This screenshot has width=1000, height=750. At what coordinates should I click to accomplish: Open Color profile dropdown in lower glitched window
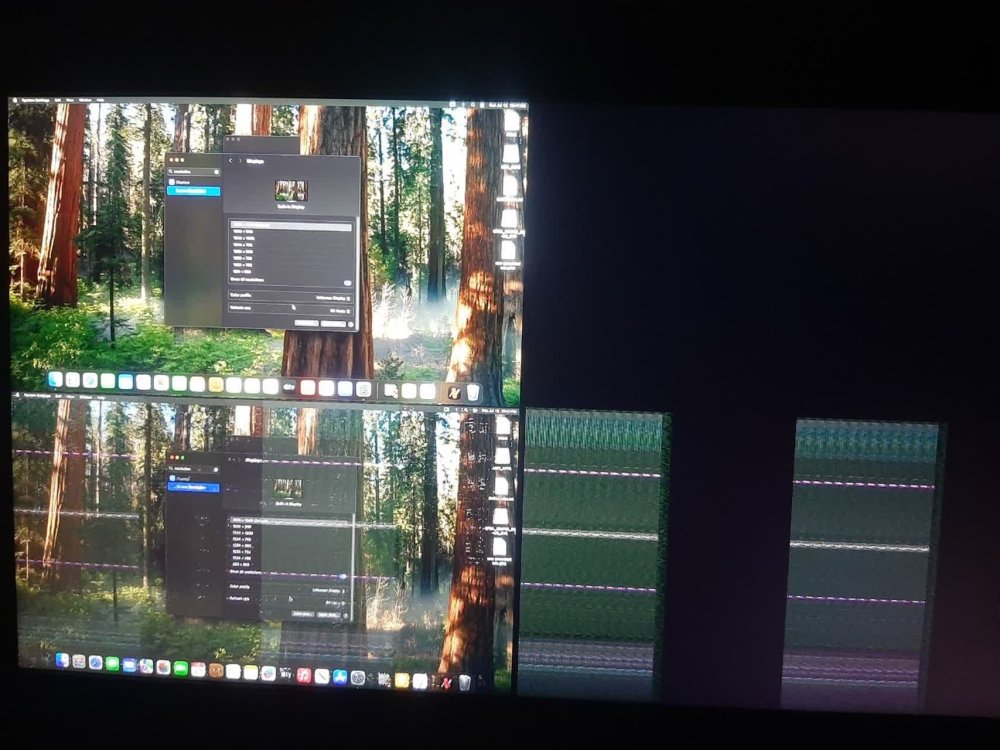click(328, 591)
